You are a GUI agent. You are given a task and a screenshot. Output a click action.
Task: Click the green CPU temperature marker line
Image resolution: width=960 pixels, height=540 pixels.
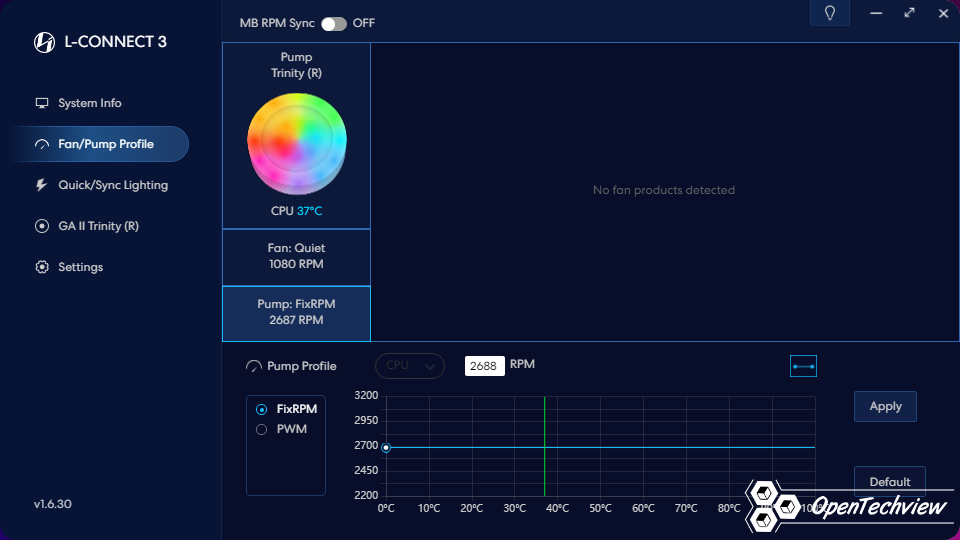point(544,446)
